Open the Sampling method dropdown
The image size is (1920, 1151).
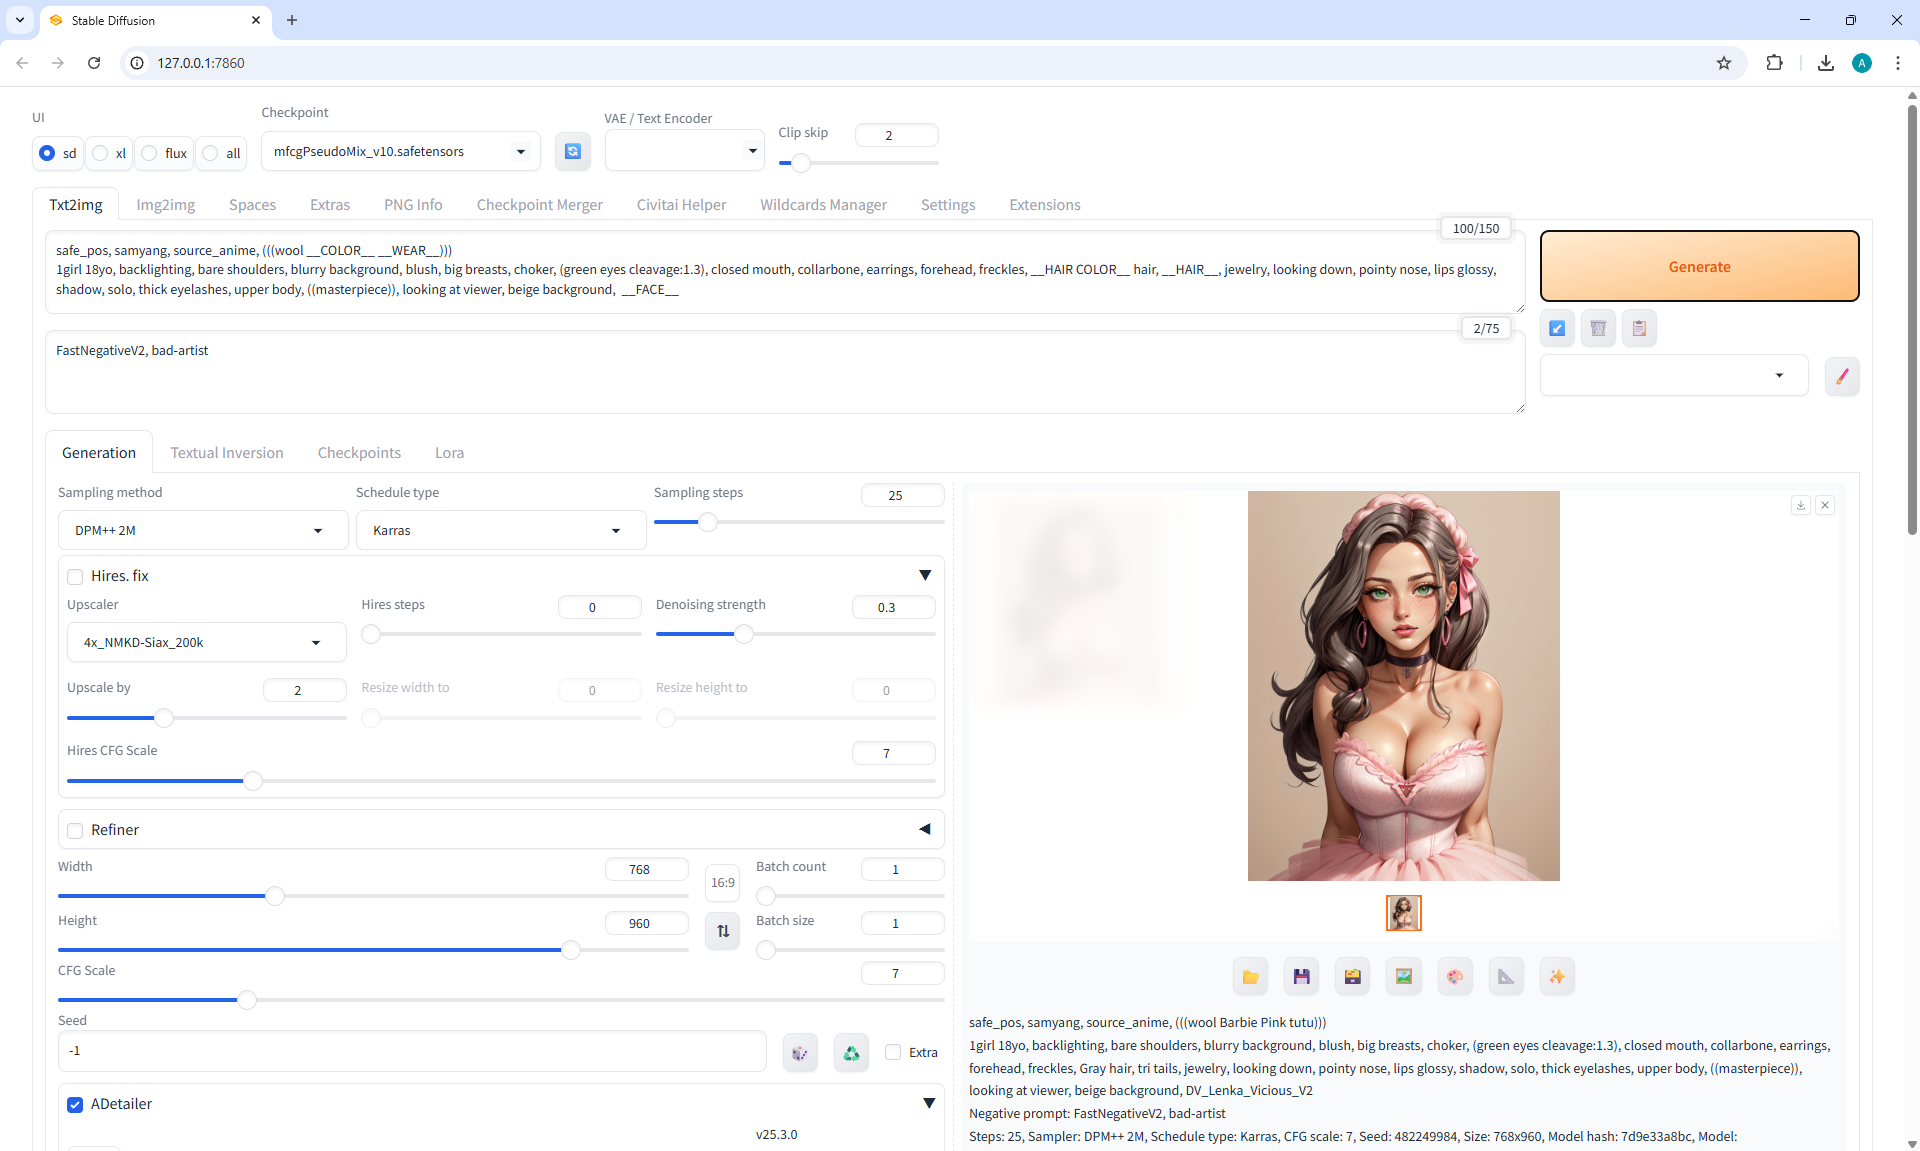click(203, 531)
